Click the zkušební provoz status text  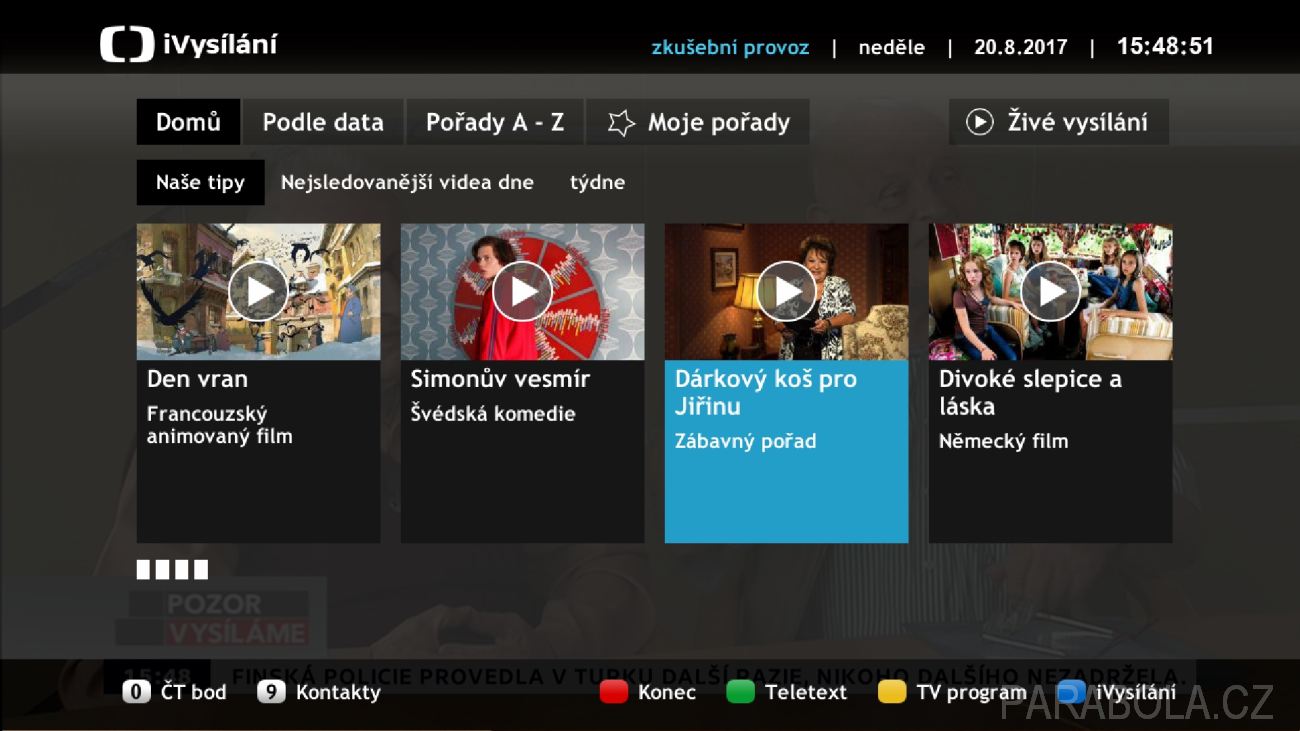(x=730, y=47)
